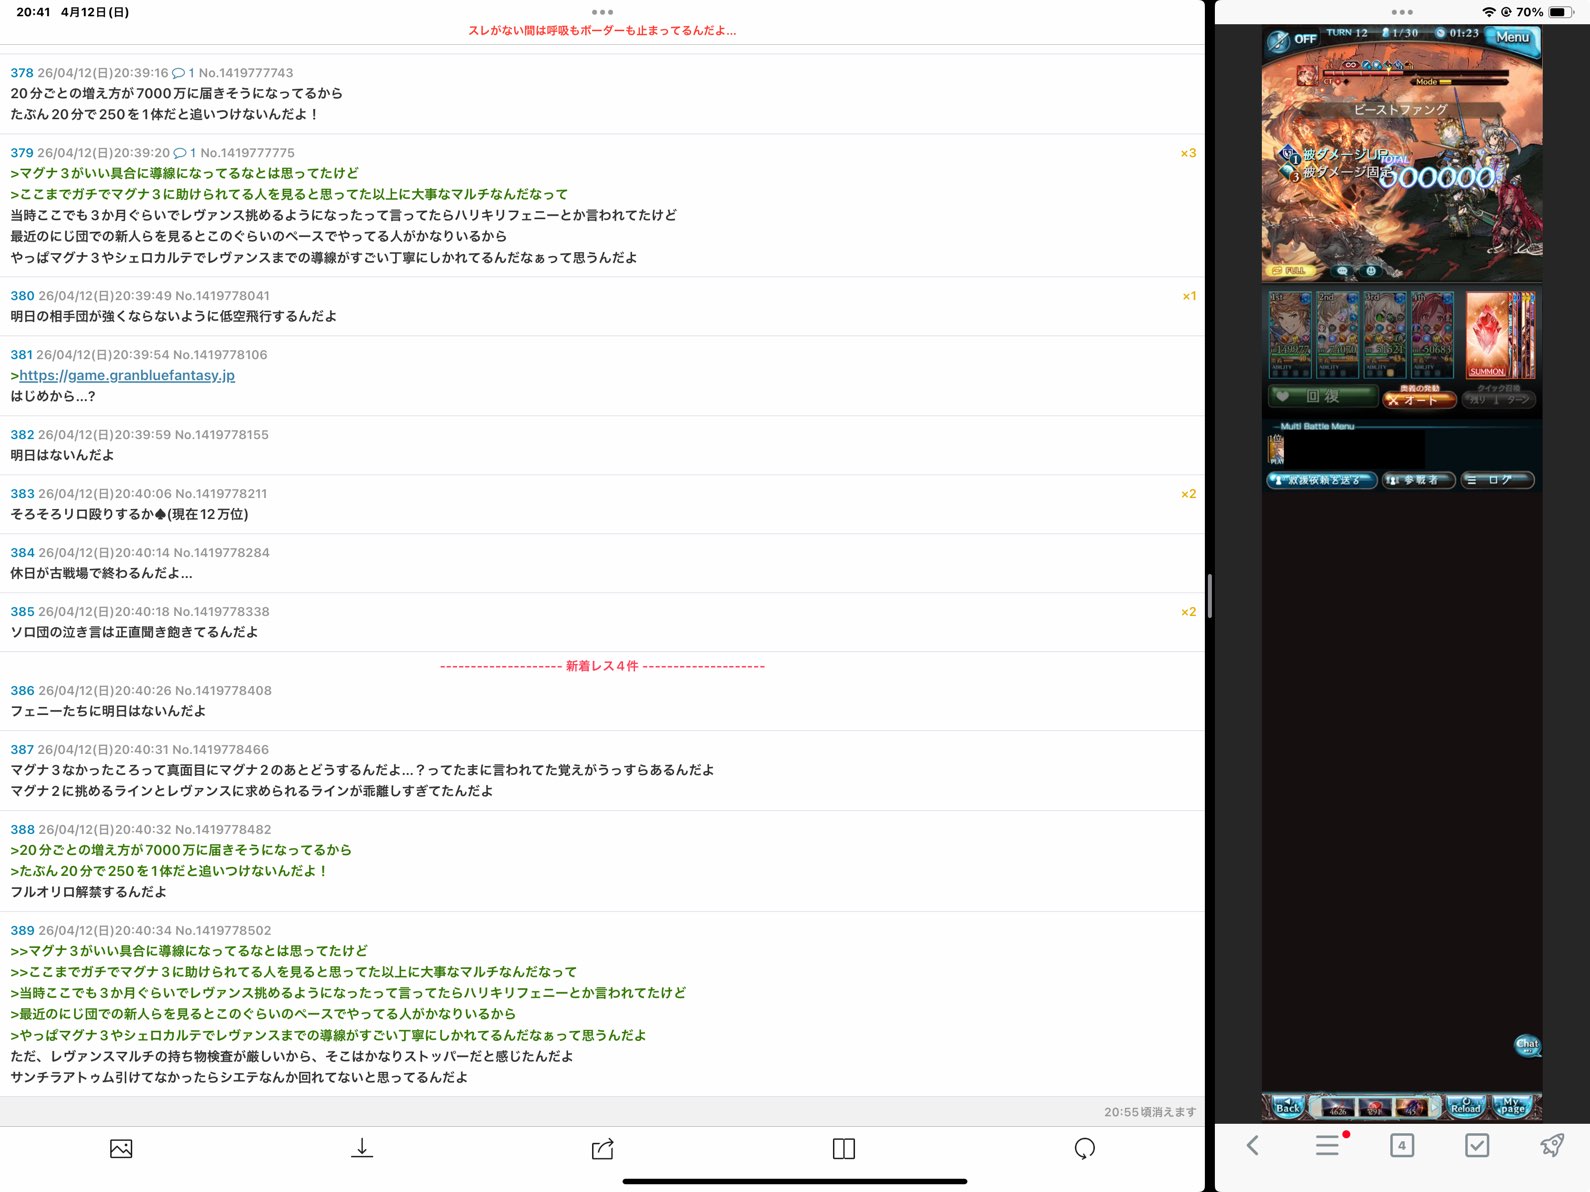This screenshot has height=1192, width=1590.
Task: Toggle the FULL auto button
Action: point(1288,271)
